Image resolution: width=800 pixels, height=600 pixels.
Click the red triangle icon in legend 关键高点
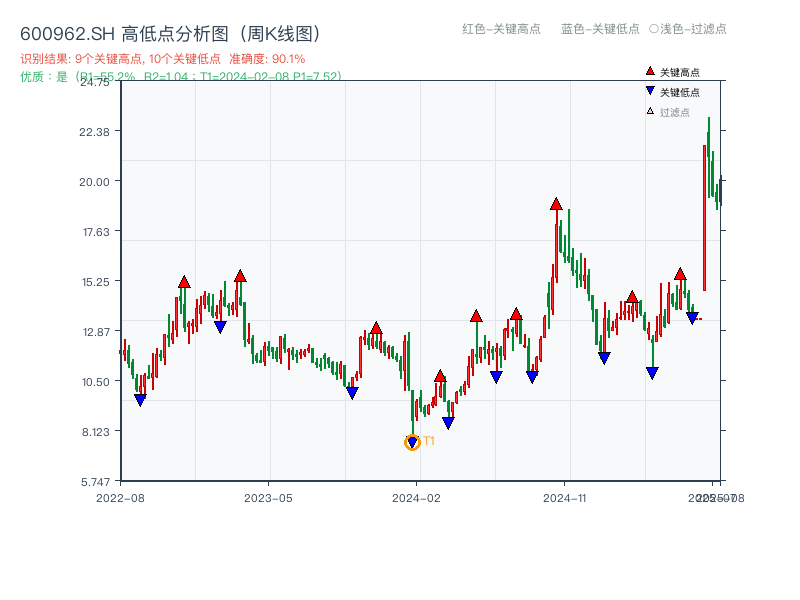pos(650,71)
